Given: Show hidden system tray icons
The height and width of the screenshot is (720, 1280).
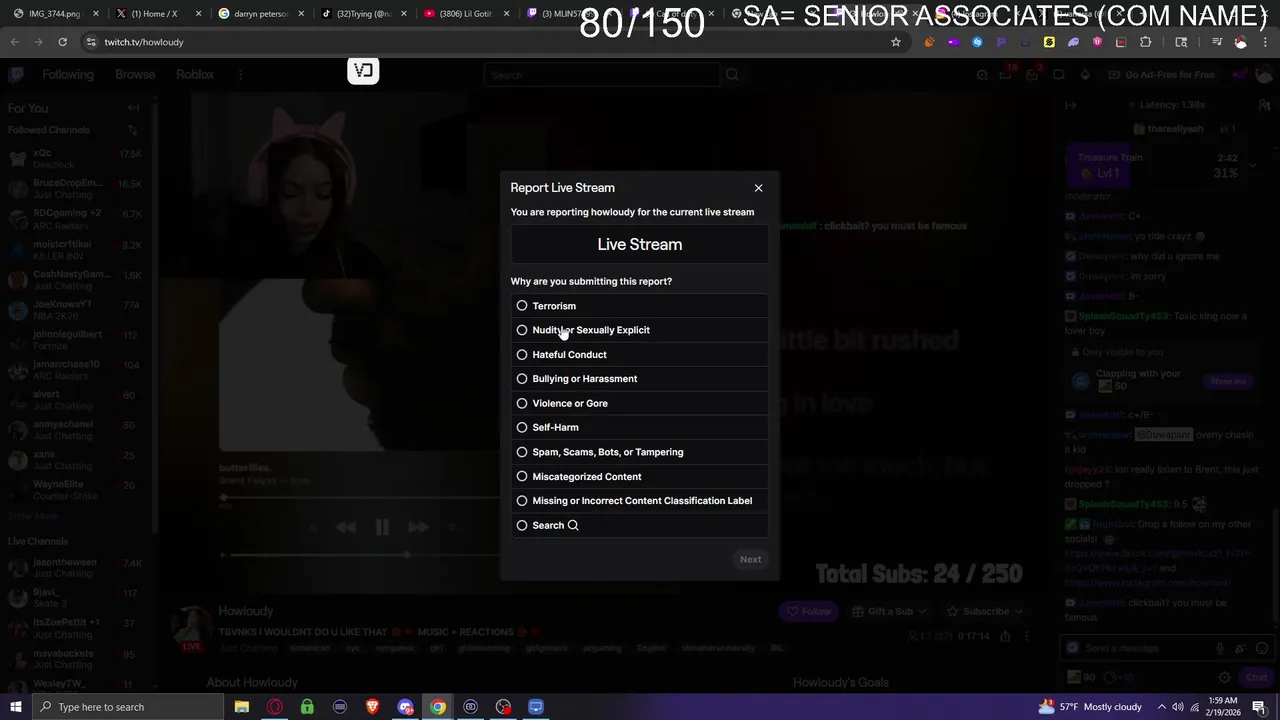Looking at the screenshot, I should click(1161, 707).
